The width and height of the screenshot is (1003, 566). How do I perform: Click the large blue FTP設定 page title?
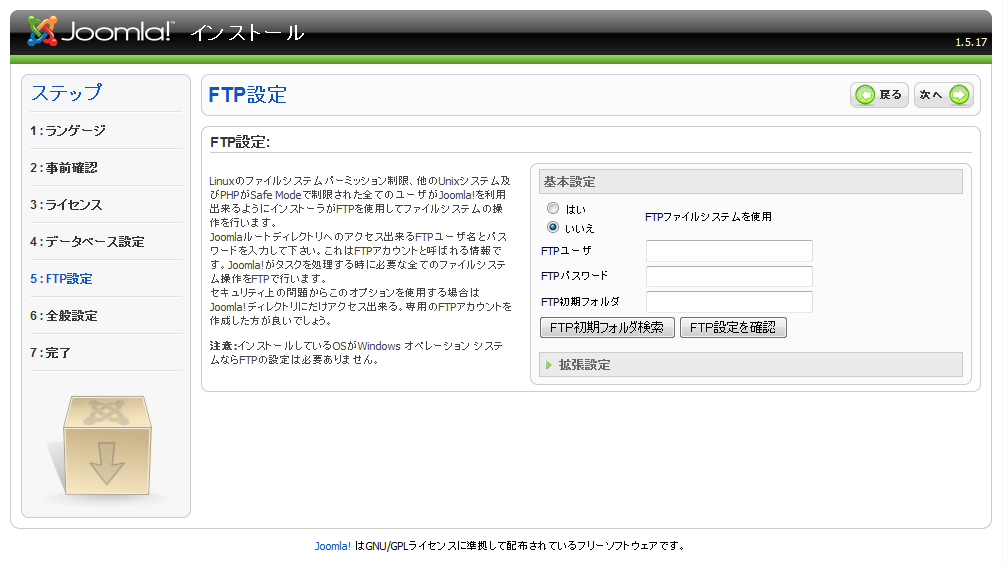click(248, 95)
